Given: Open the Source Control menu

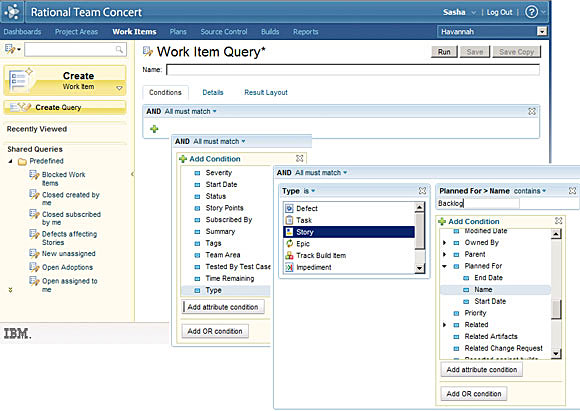Looking at the screenshot, I should [224, 32].
